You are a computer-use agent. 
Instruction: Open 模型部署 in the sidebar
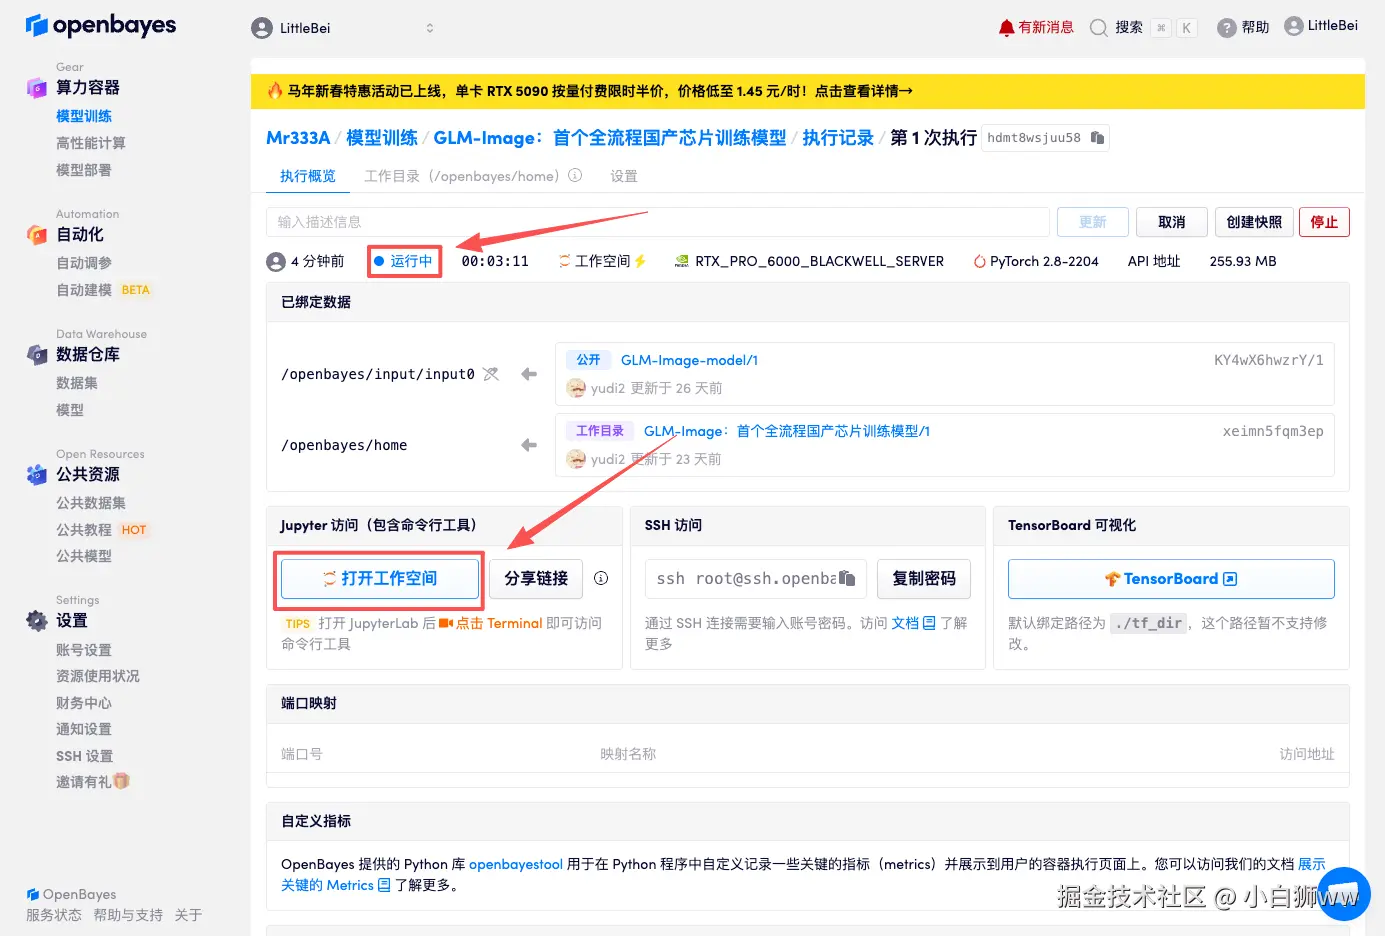[x=84, y=170]
